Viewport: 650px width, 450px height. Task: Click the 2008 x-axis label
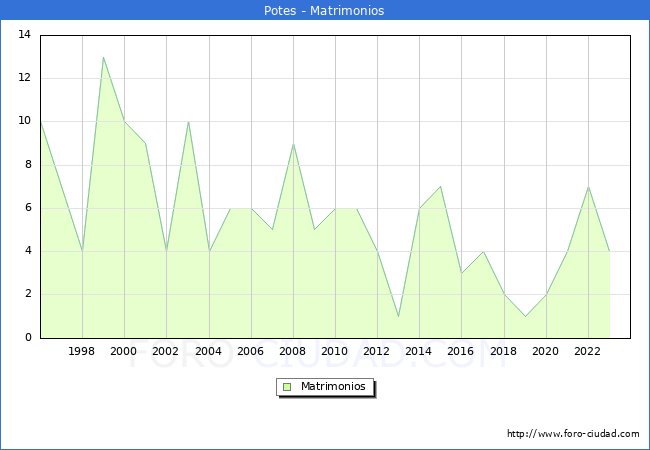293,351
